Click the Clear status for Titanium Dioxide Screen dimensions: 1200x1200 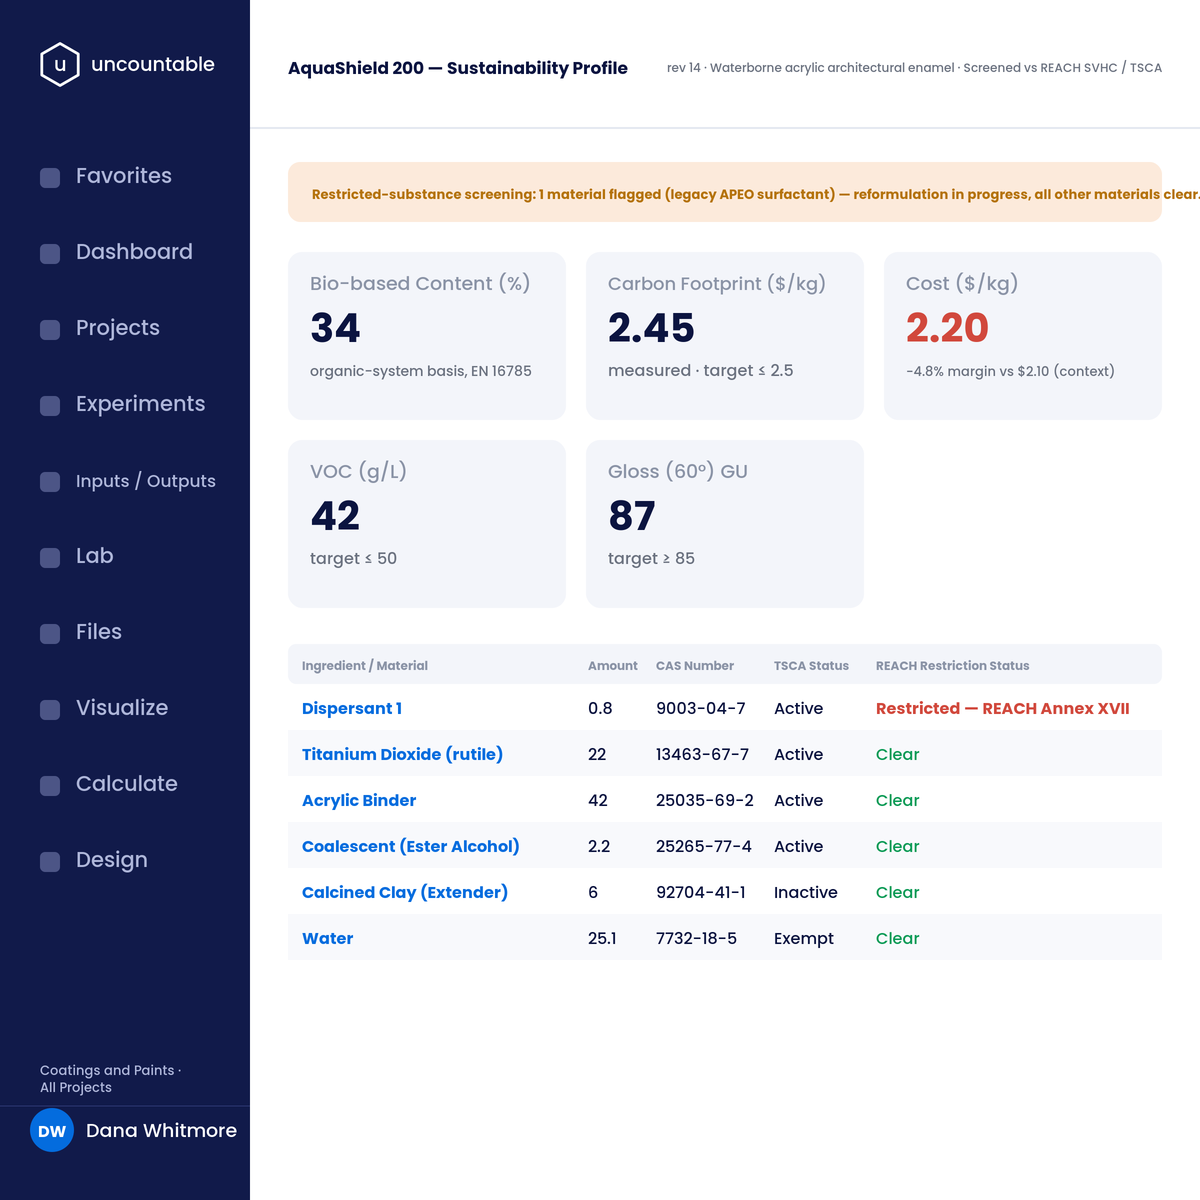pos(898,754)
